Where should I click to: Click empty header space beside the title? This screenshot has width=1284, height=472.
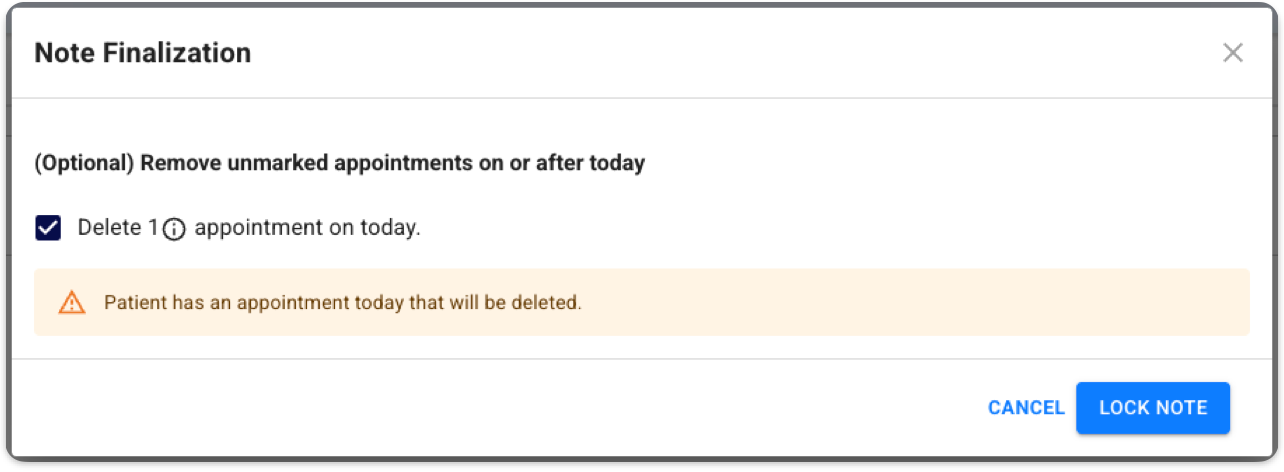point(700,53)
